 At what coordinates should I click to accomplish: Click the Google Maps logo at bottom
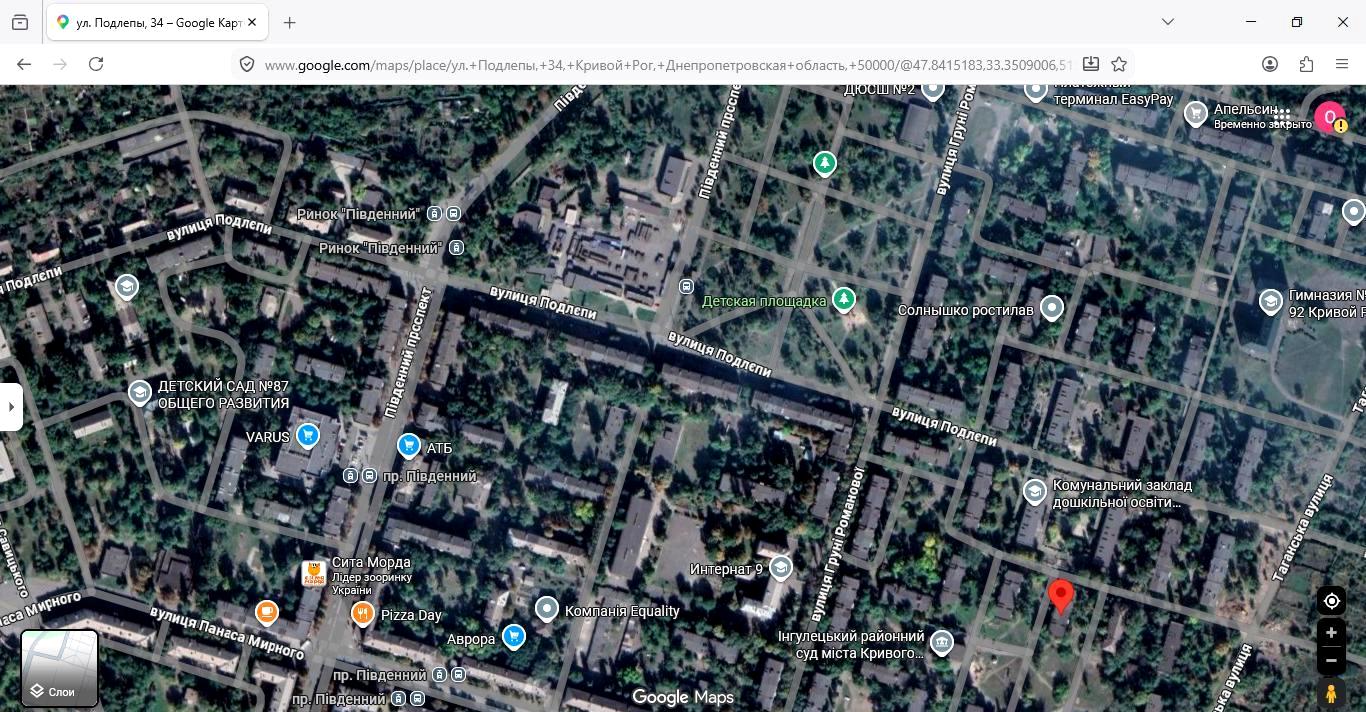click(683, 697)
